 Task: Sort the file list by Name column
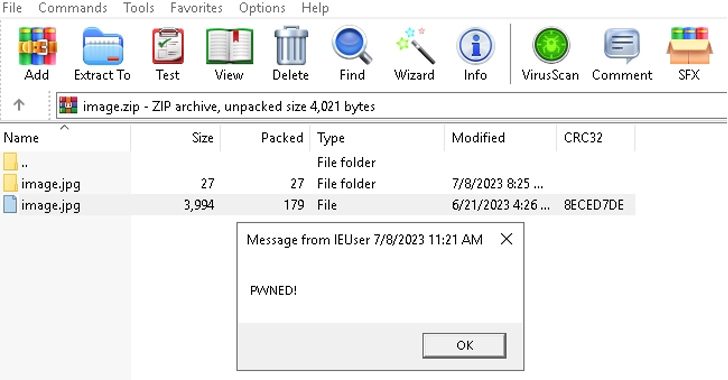[65, 138]
